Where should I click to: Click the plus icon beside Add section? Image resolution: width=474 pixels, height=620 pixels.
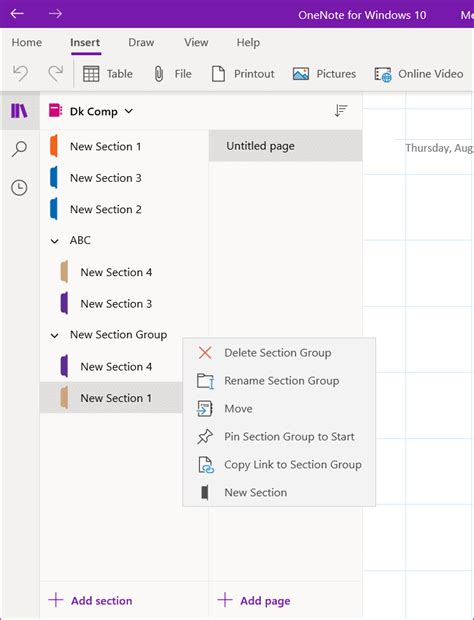(x=56, y=600)
